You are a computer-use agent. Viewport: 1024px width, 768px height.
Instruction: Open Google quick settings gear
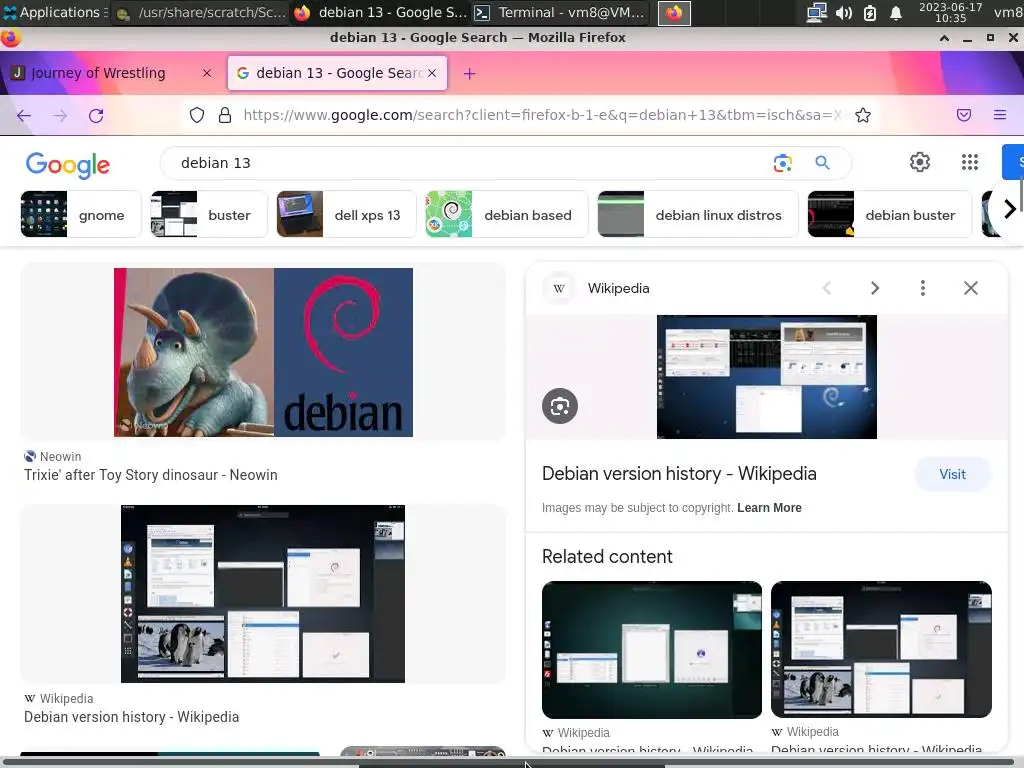pos(920,162)
